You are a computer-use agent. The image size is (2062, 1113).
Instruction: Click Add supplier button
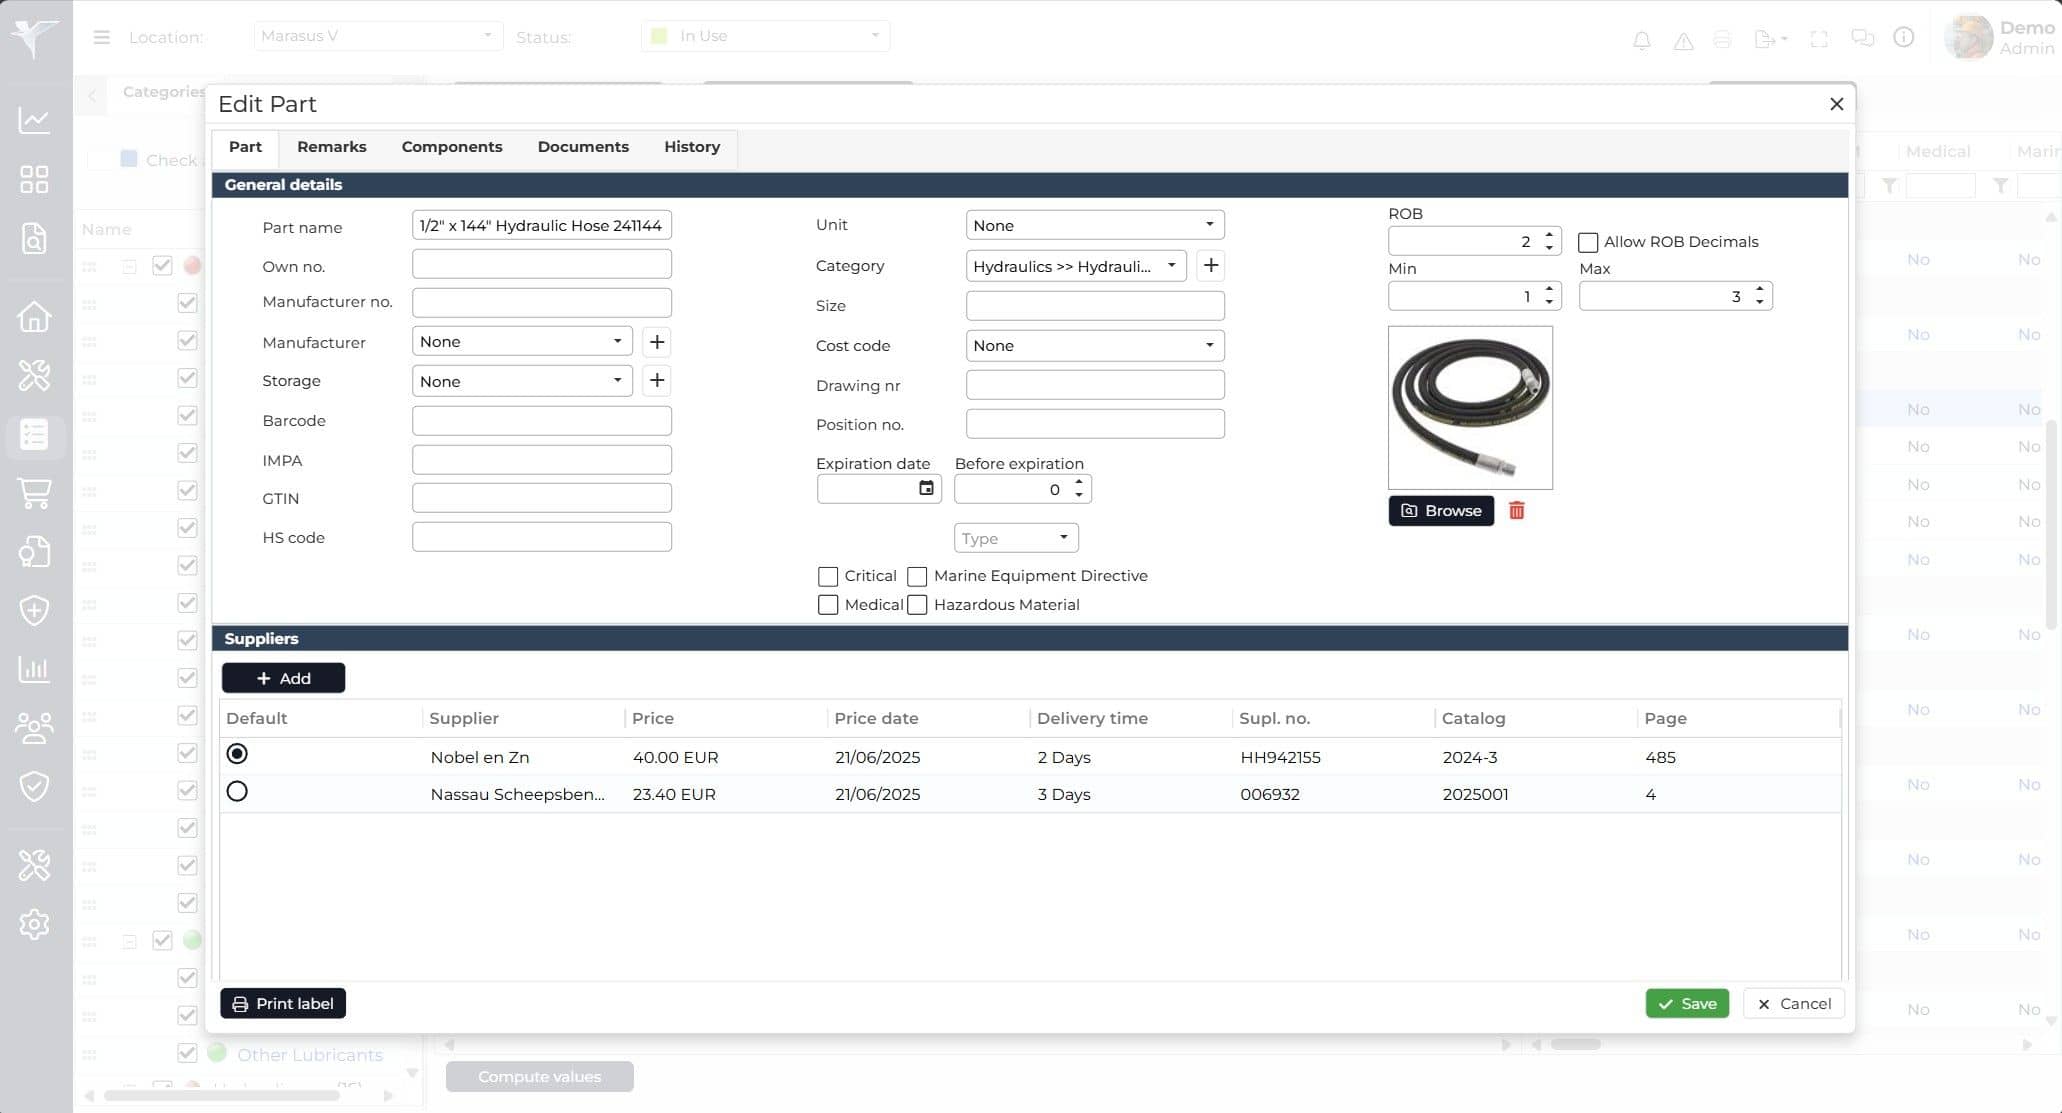(283, 678)
